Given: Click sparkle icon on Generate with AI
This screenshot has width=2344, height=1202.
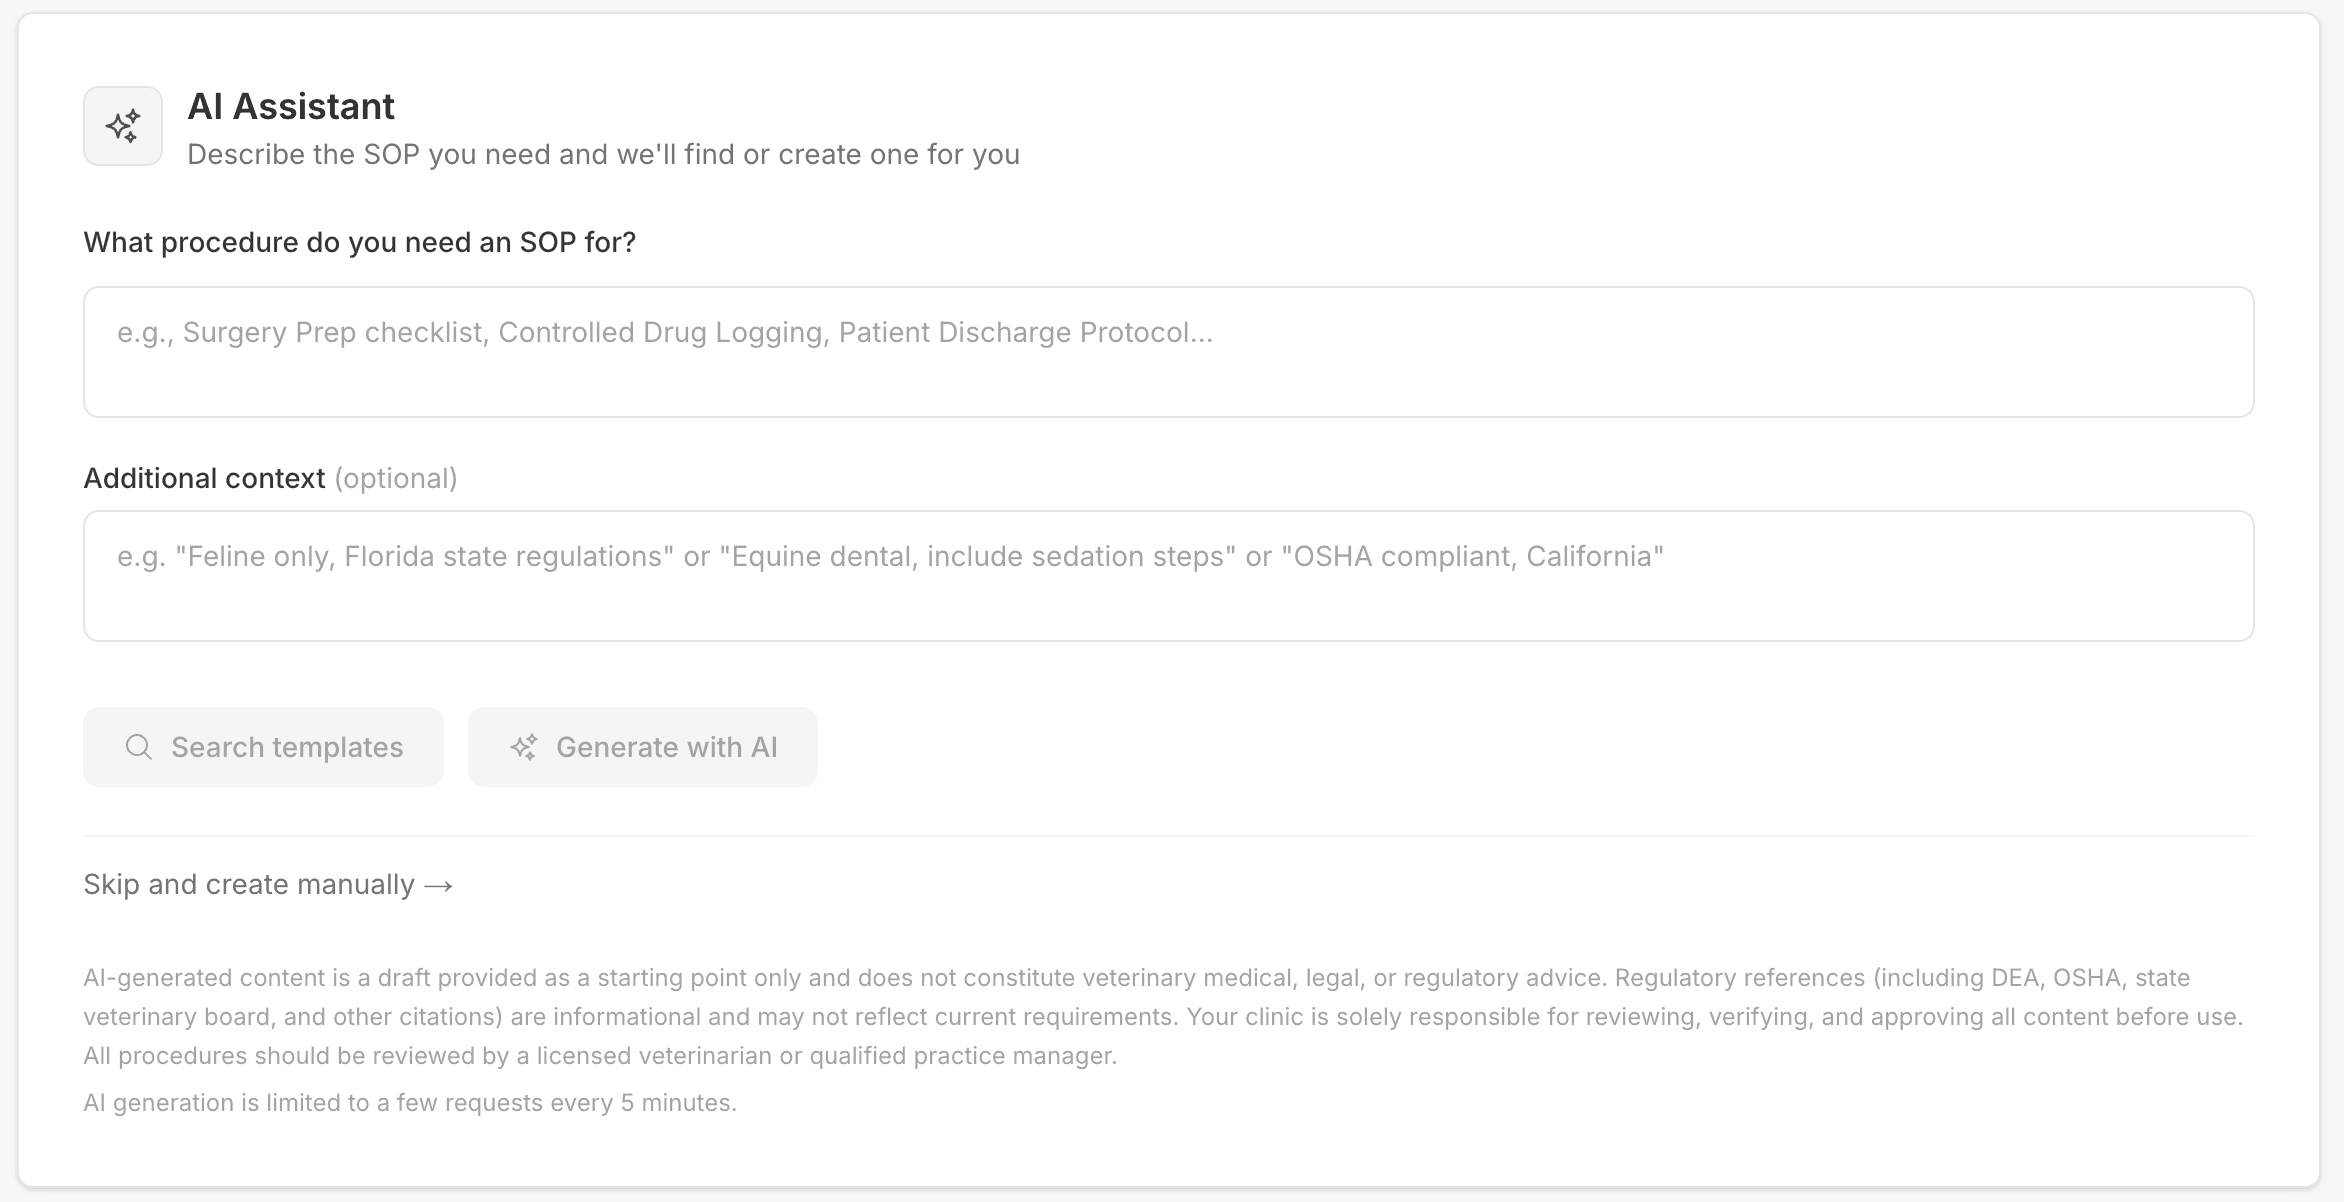Looking at the screenshot, I should pos(524,747).
